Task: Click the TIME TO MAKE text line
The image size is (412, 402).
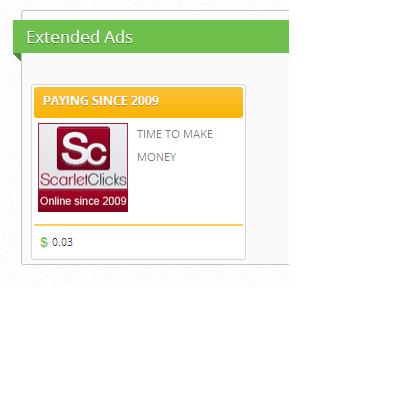Action: (175, 134)
